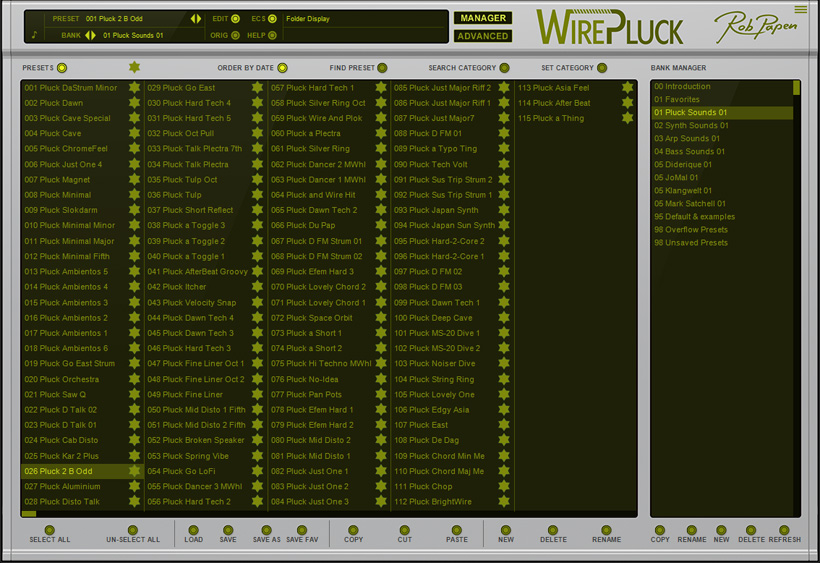820x563 pixels.
Task: Click bank manager COPY button
Action: coord(660,530)
